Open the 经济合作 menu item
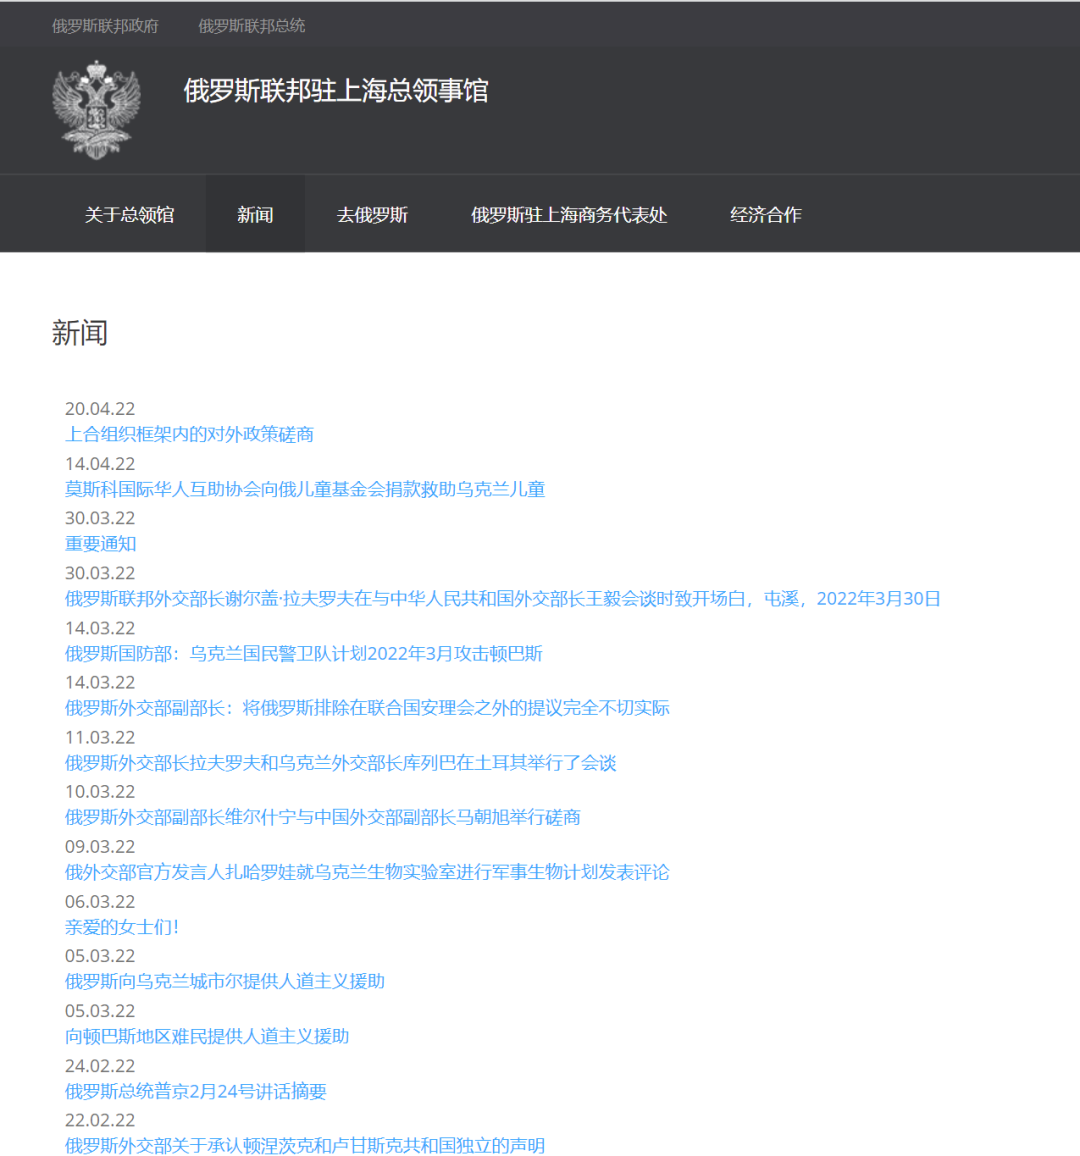 [765, 215]
